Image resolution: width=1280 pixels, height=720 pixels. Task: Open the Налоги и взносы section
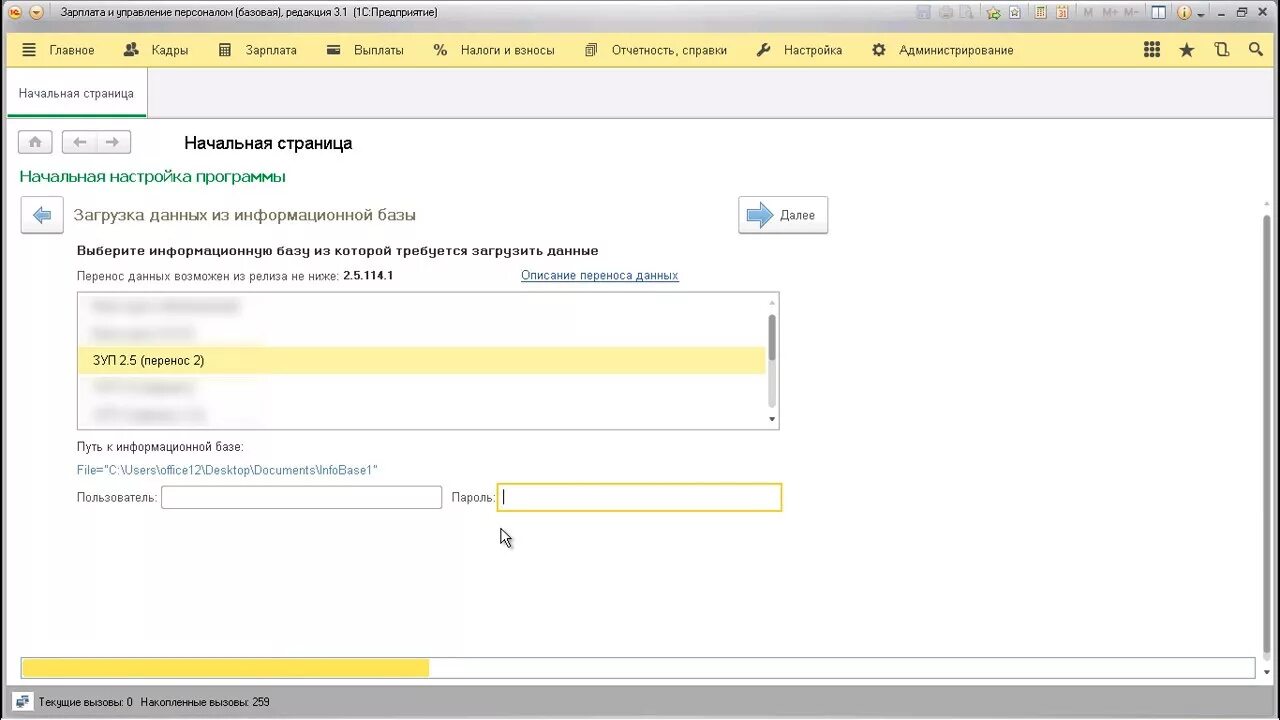[x=494, y=50]
